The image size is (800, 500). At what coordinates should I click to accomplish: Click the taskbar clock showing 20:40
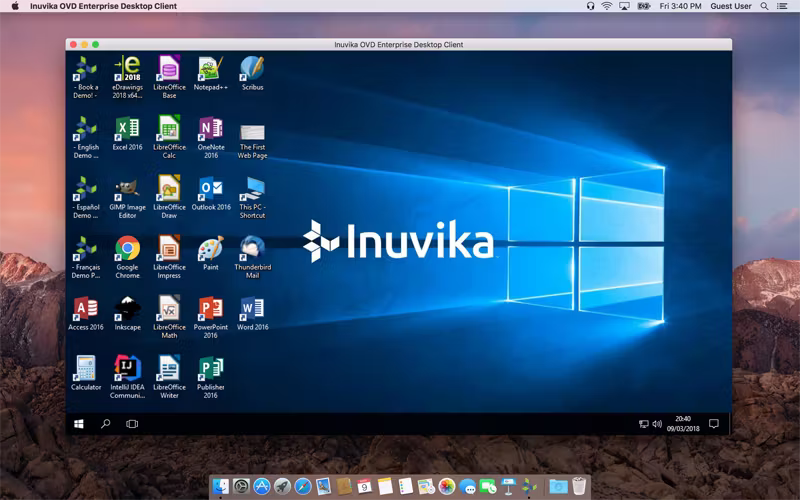(683, 423)
